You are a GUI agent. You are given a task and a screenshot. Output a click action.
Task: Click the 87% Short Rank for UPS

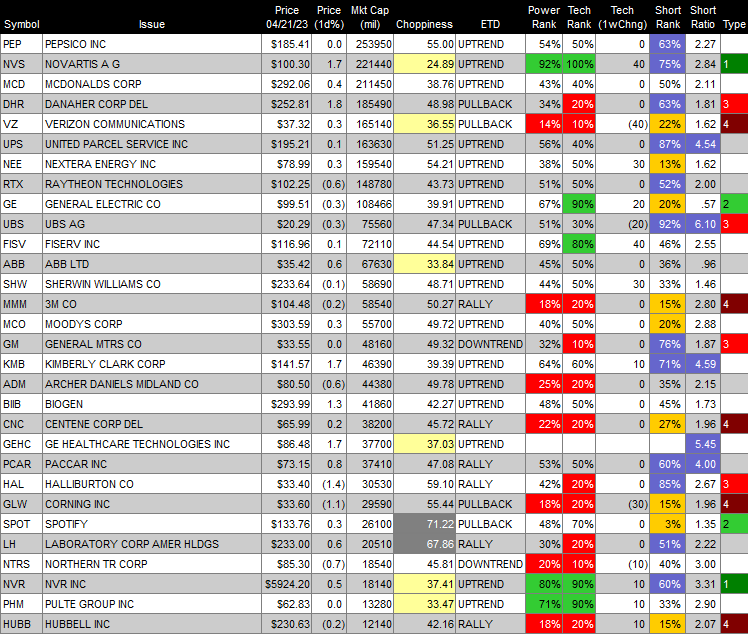[667, 144]
